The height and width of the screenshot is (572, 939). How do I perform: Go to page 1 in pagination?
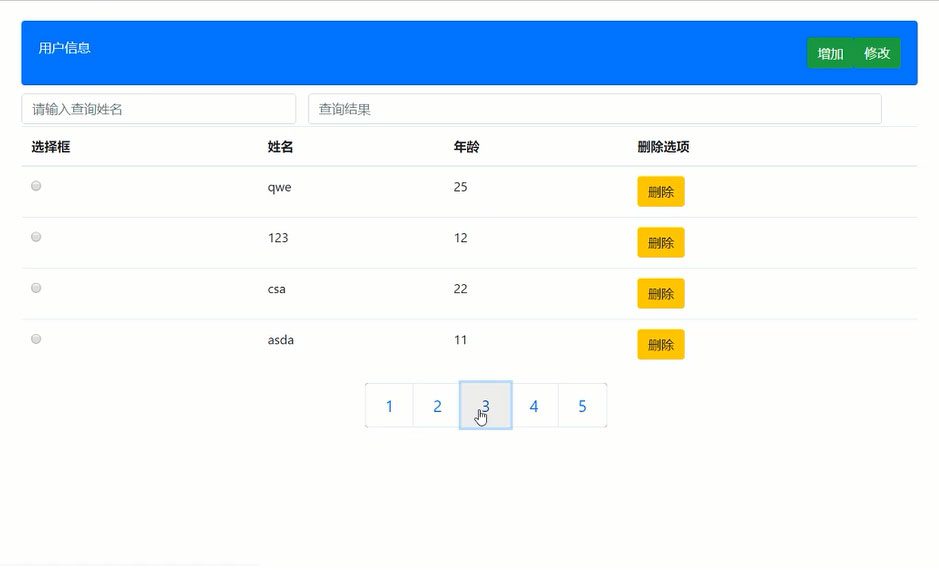[389, 406]
